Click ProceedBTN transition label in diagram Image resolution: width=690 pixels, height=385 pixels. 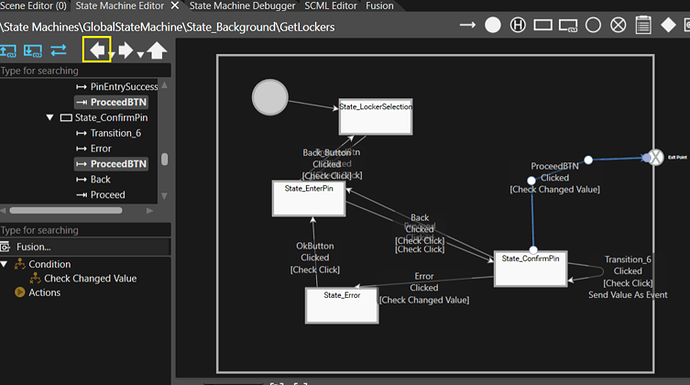[x=554, y=166]
